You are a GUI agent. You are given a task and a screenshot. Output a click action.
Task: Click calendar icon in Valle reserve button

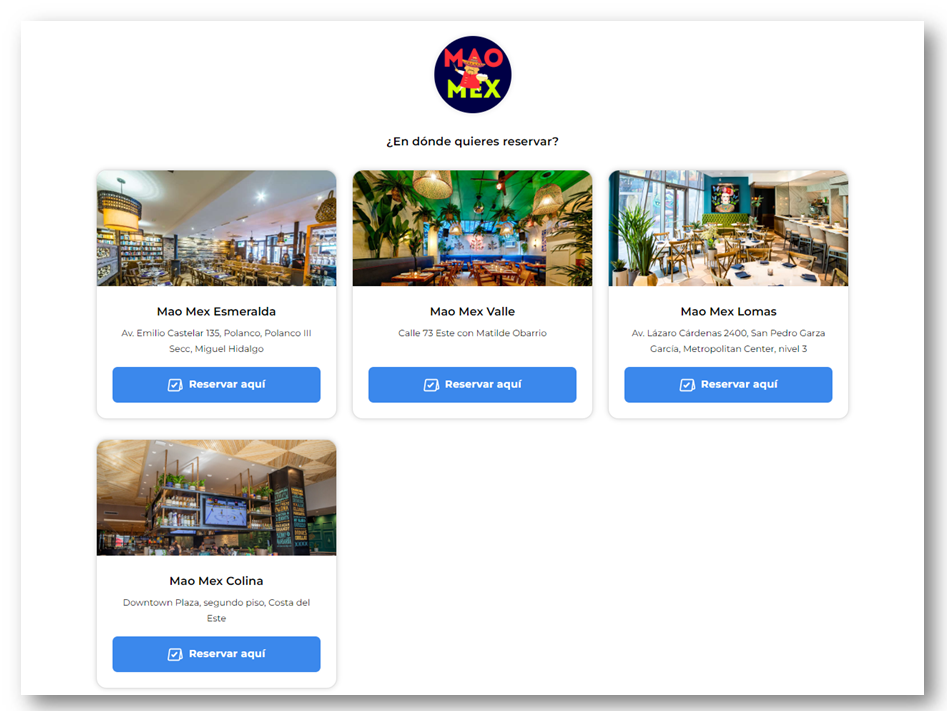click(431, 385)
